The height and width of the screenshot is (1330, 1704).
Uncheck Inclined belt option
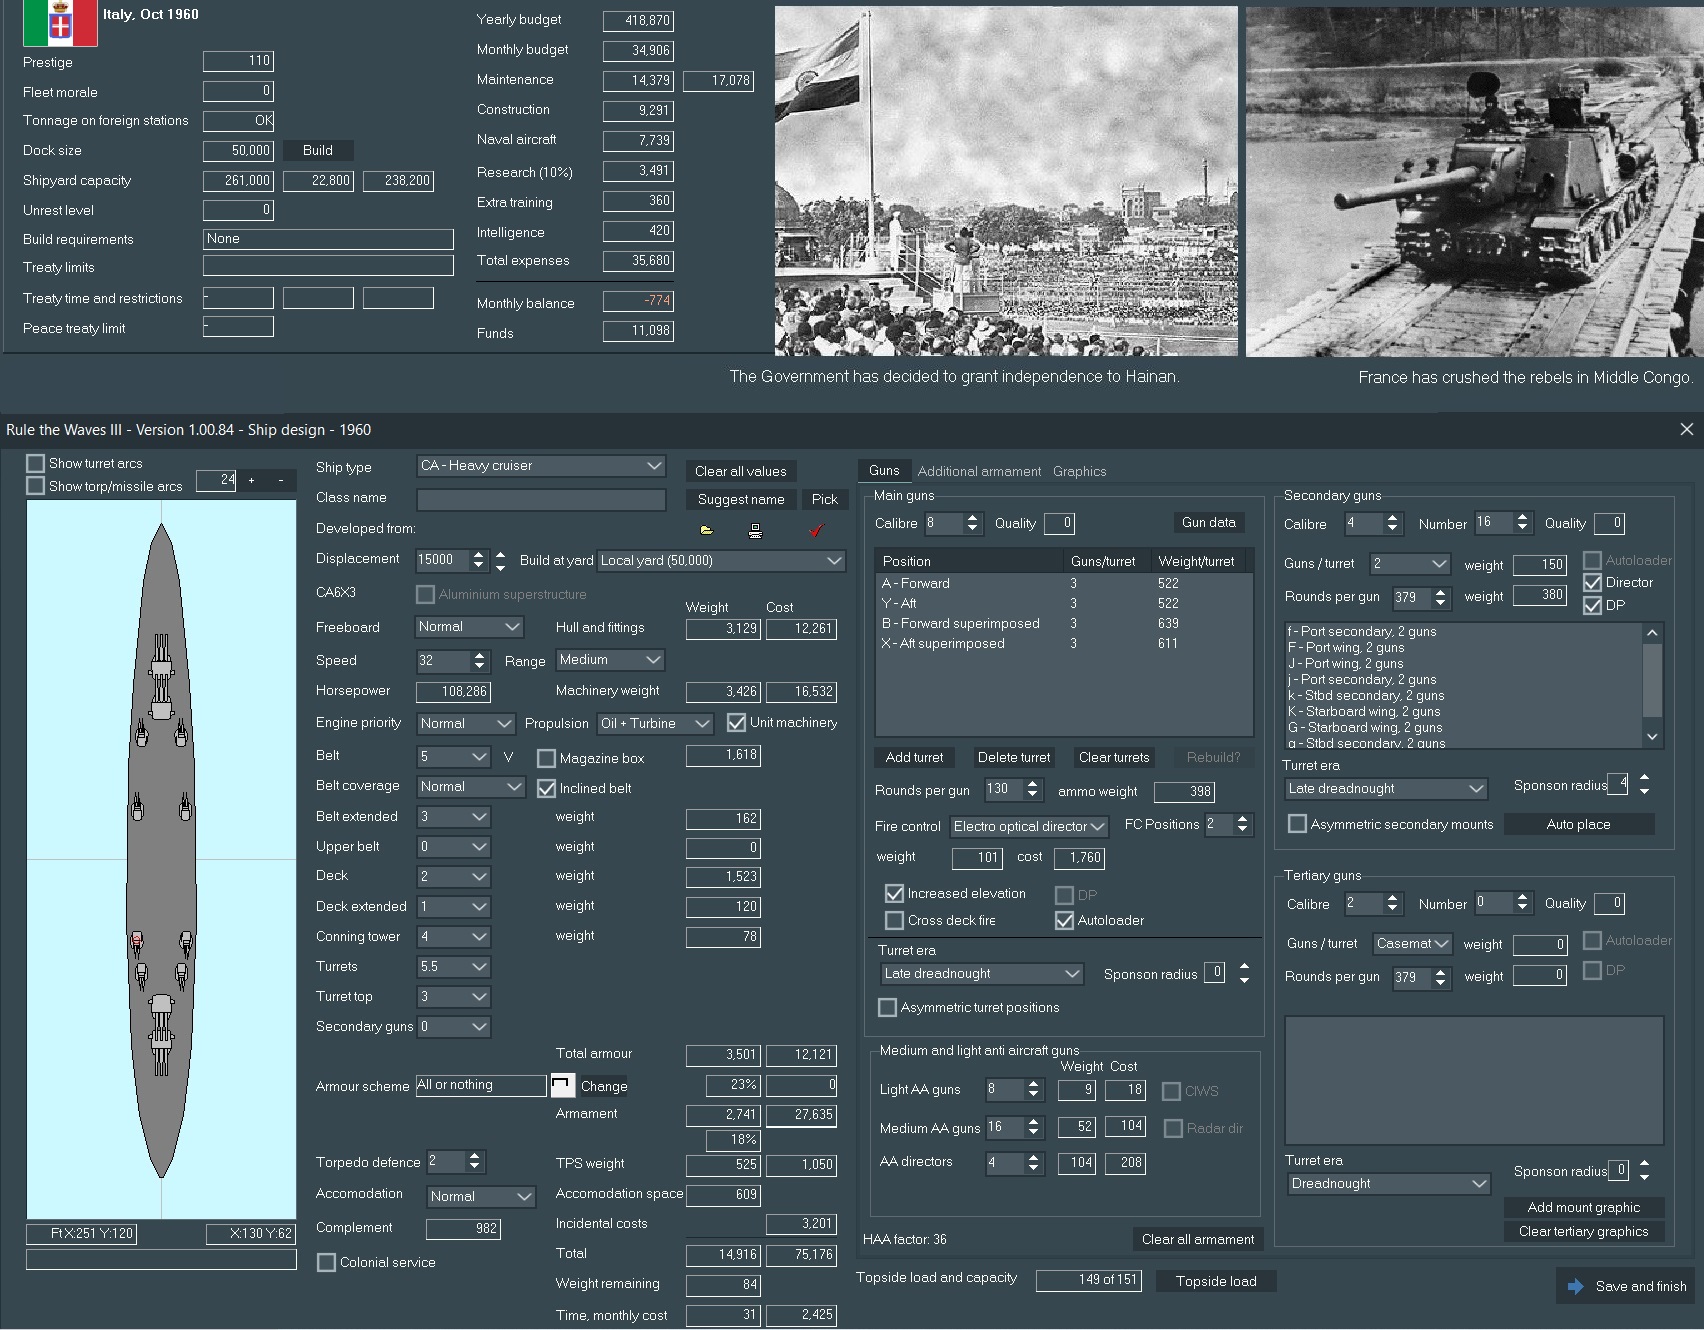(546, 788)
